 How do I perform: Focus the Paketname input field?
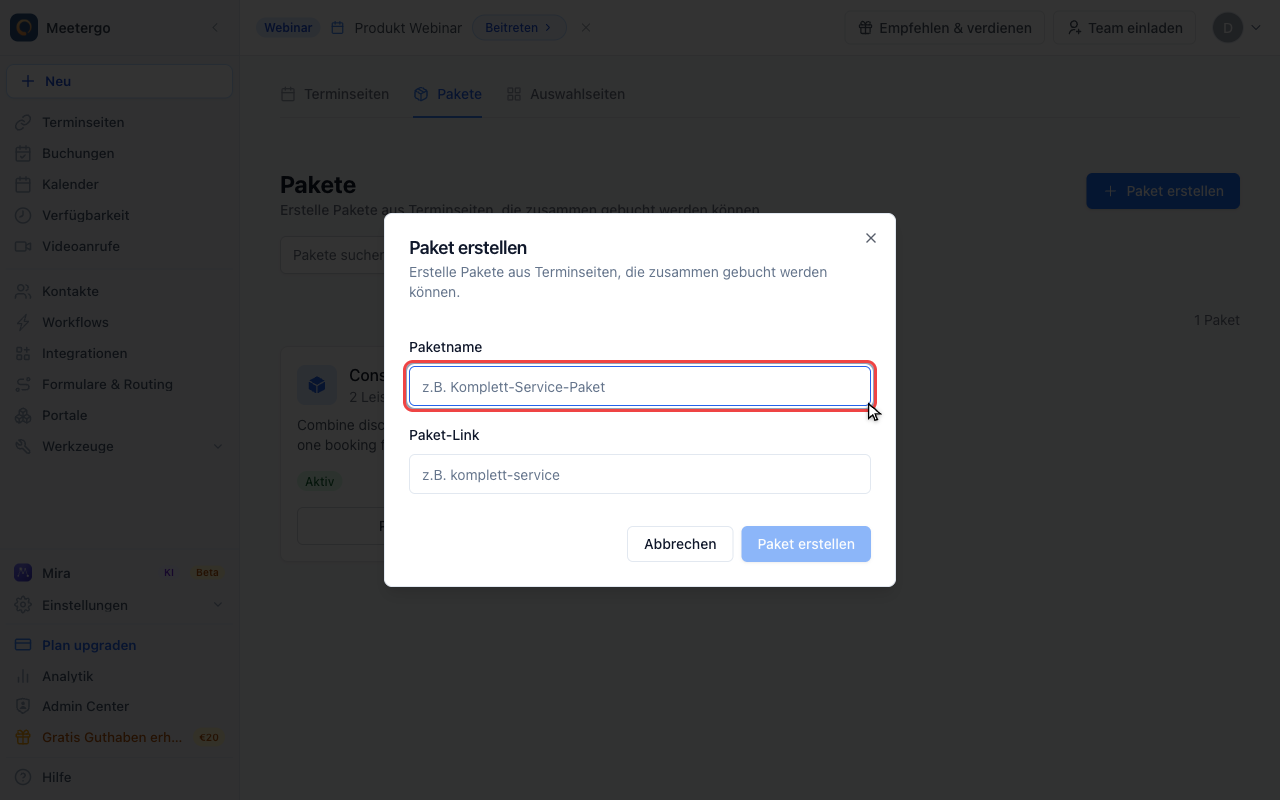point(640,386)
